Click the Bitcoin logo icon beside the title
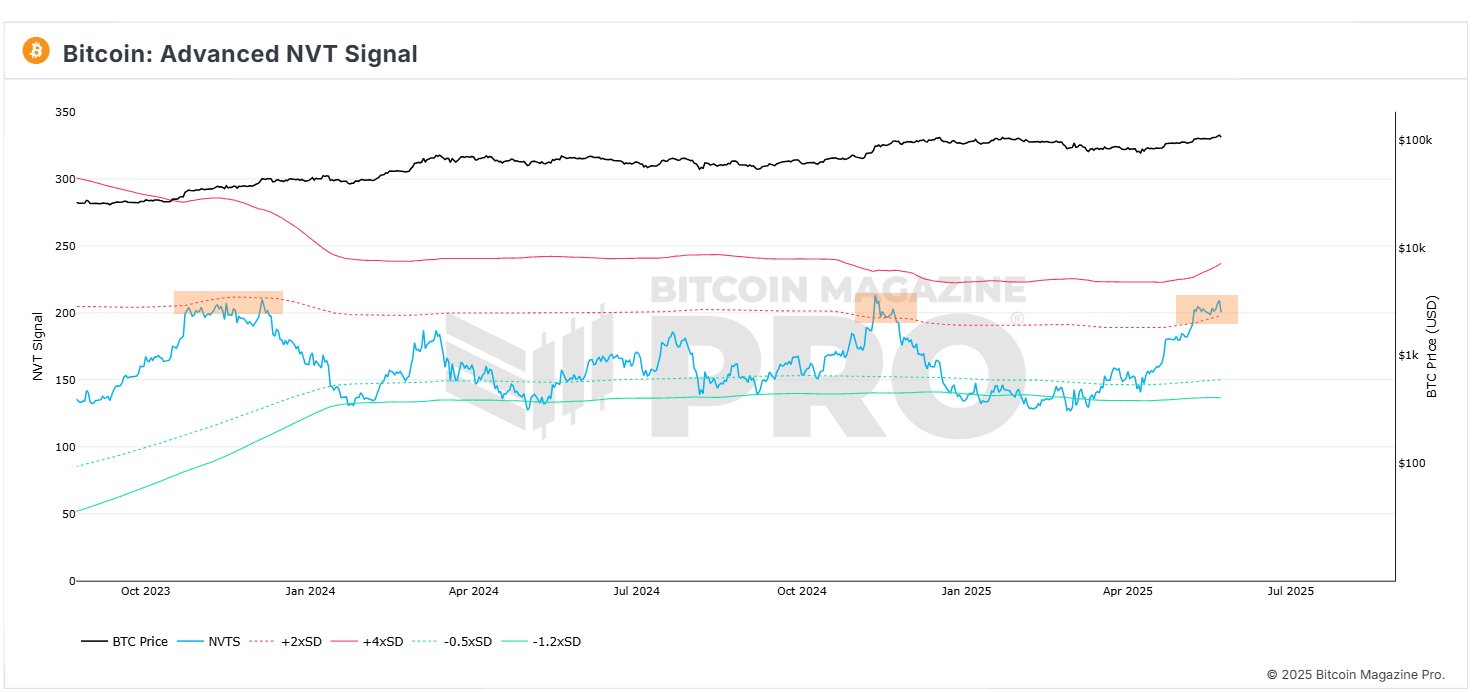 tap(37, 51)
